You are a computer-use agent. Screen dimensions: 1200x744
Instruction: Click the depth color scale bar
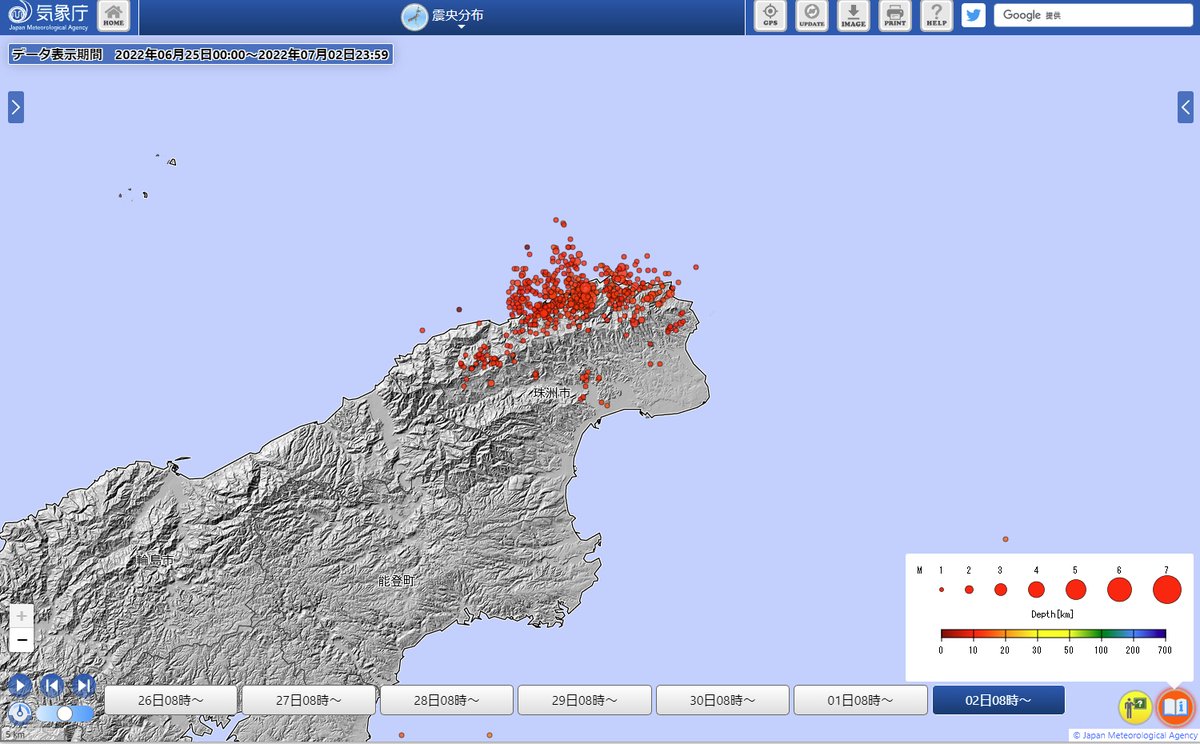1053,634
